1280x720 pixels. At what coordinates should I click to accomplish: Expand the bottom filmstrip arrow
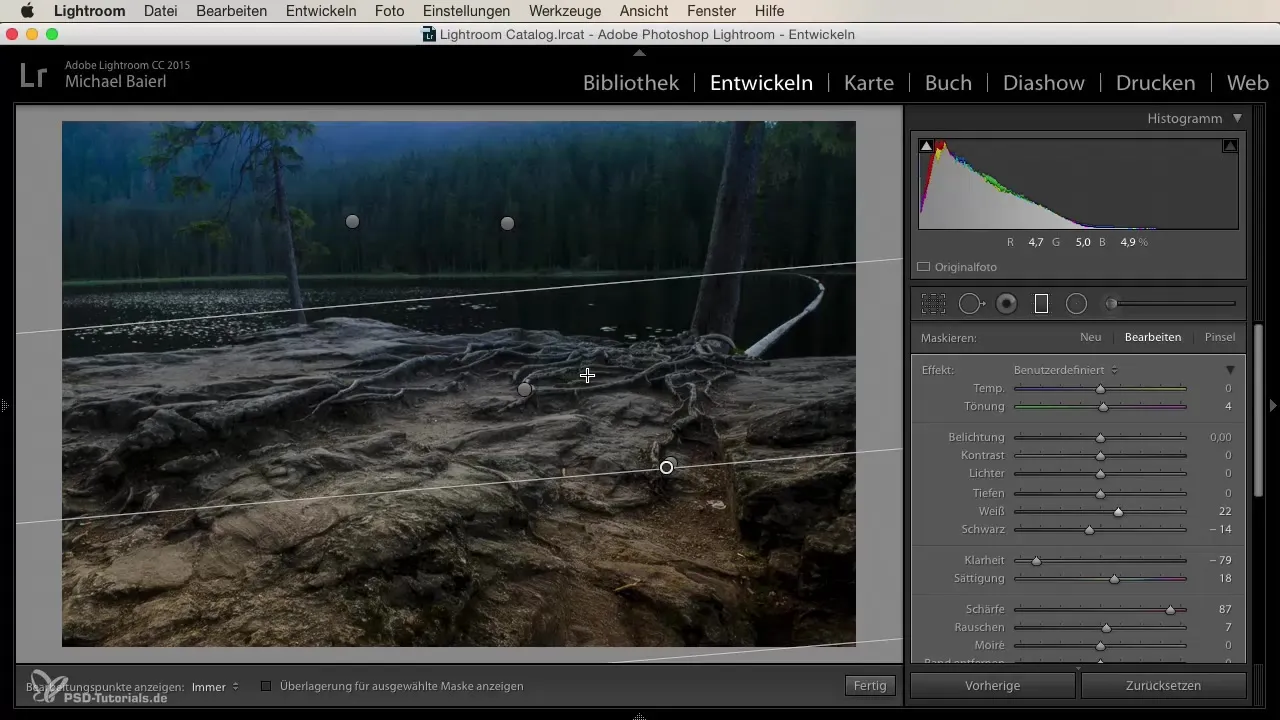pos(640,715)
